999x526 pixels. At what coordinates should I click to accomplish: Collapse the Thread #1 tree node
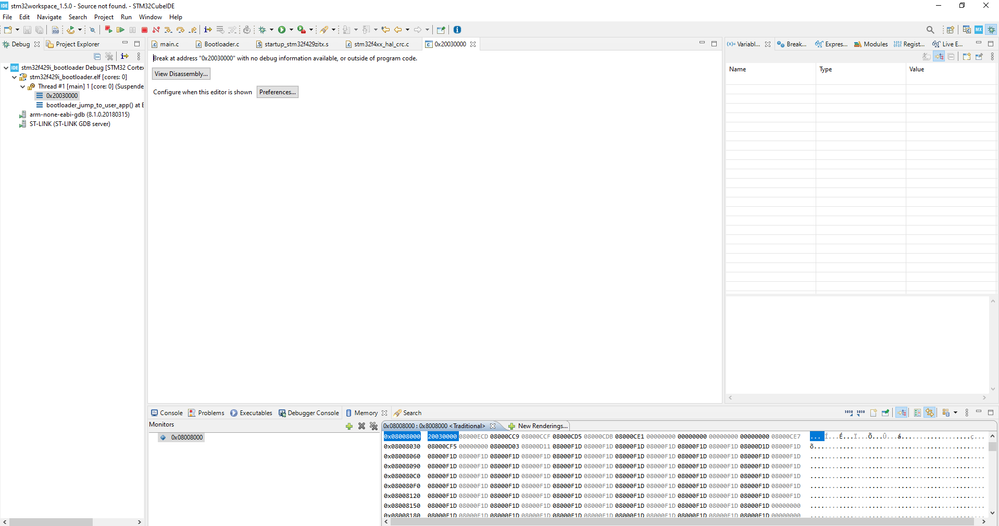(22, 87)
